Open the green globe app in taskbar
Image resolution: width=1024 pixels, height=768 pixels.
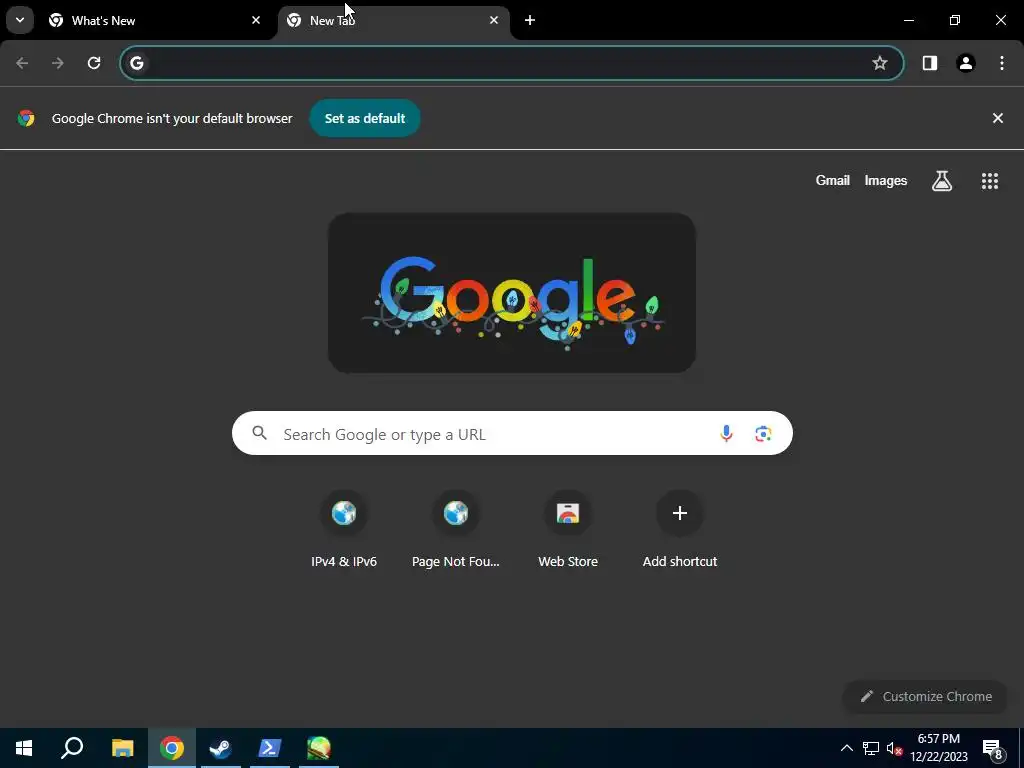click(319, 748)
